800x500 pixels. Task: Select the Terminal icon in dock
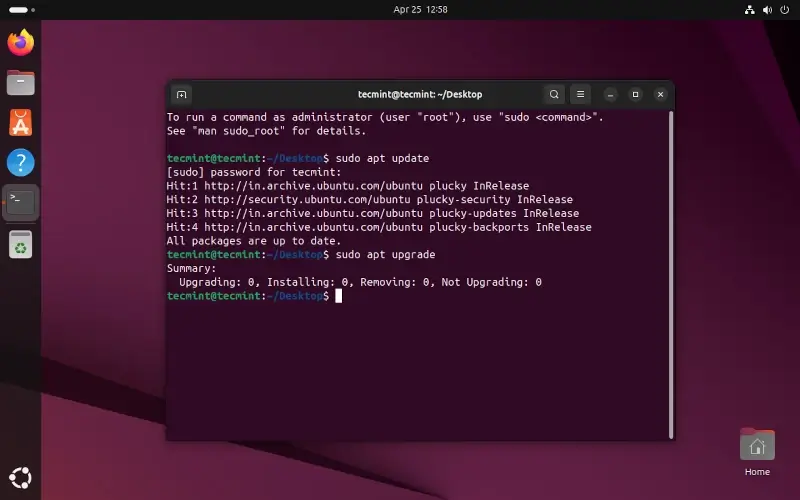[x=20, y=202]
